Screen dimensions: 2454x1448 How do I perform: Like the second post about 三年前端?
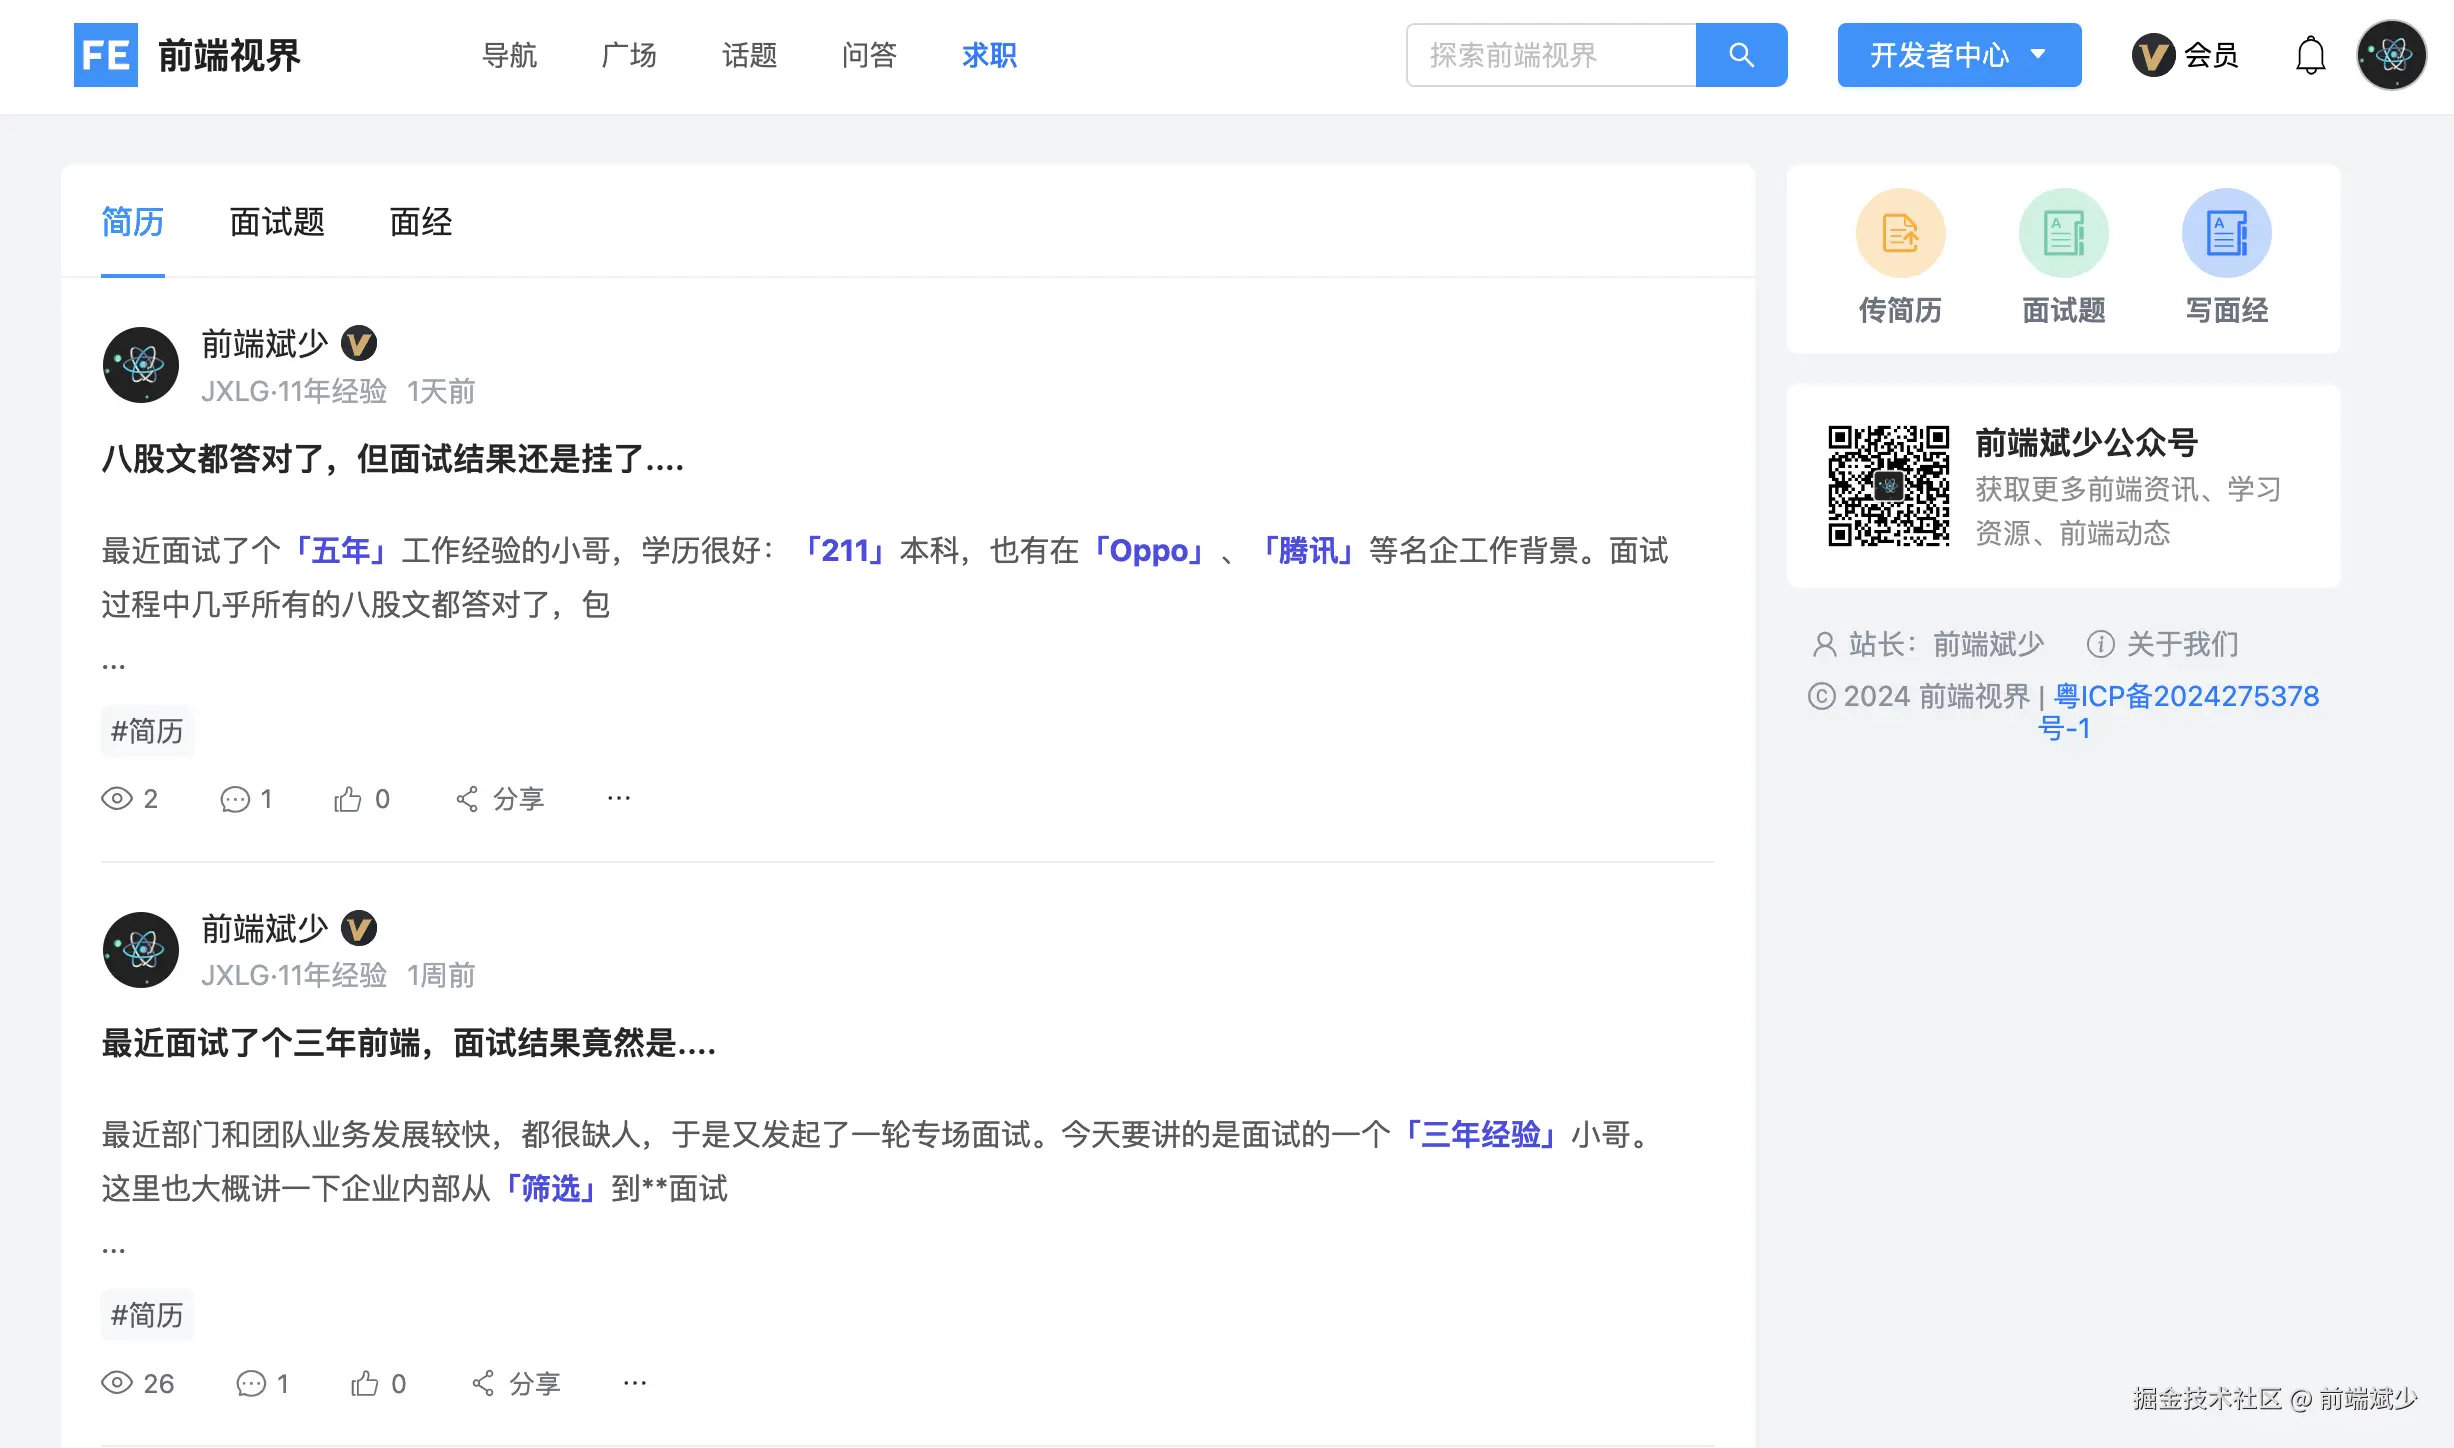pyautogui.click(x=365, y=1383)
